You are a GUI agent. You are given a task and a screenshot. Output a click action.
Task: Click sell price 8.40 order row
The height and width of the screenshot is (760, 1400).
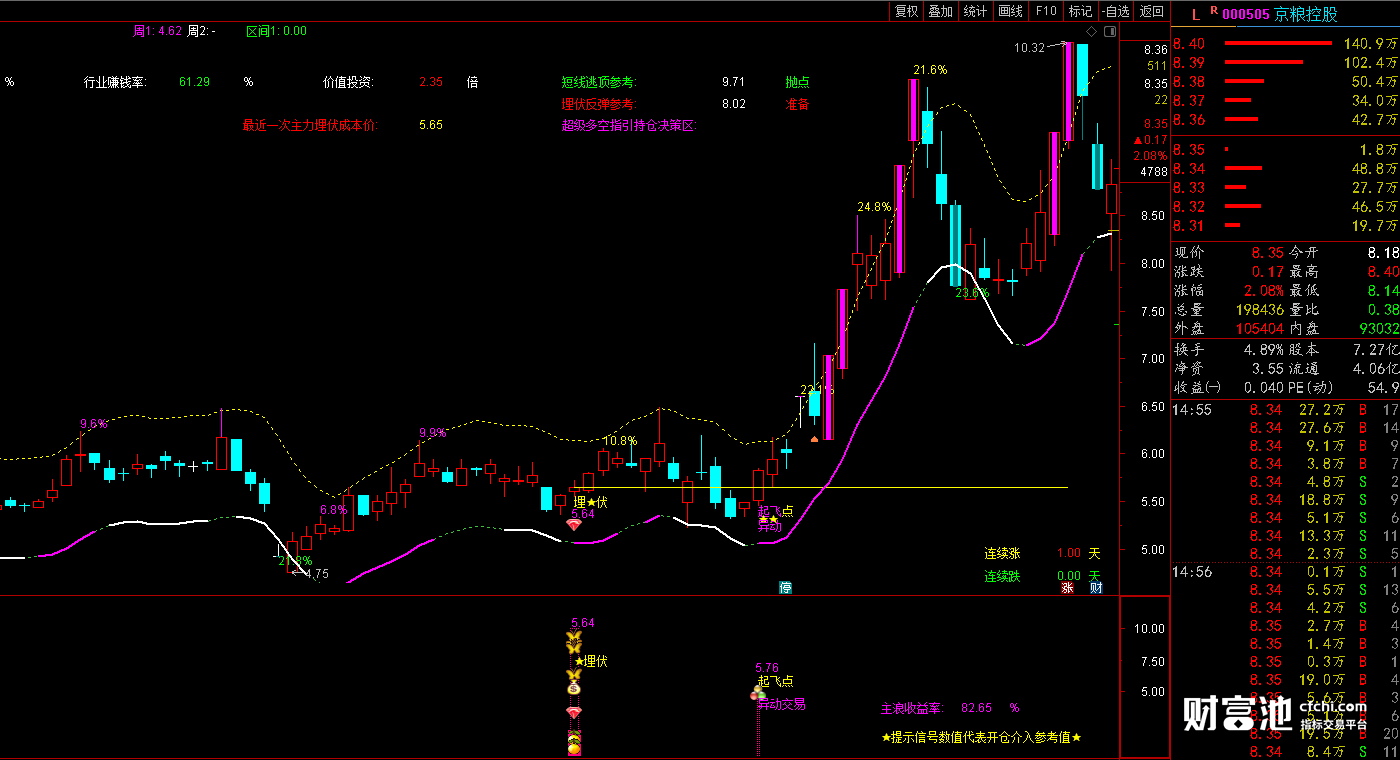click(x=1285, y=43)
